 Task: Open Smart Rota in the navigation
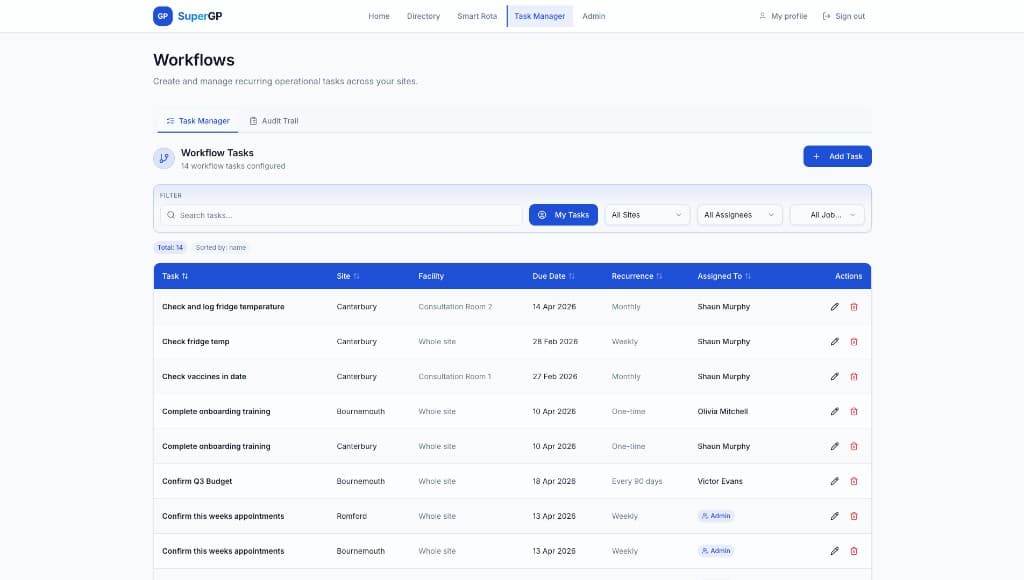point(477,16)
